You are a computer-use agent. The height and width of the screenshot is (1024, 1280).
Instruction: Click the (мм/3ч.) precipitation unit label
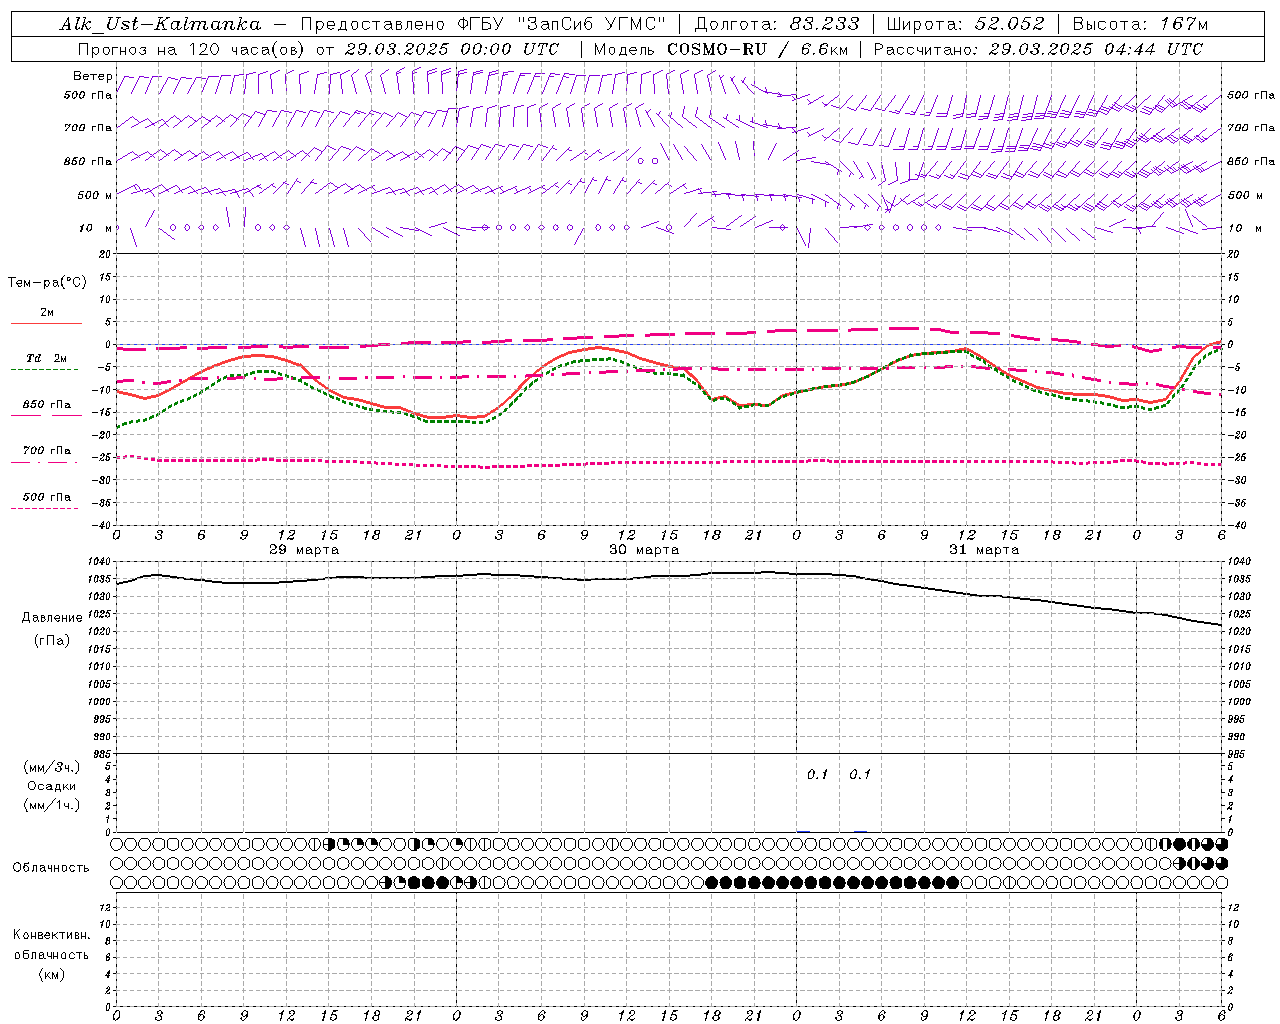coord(52,767)
